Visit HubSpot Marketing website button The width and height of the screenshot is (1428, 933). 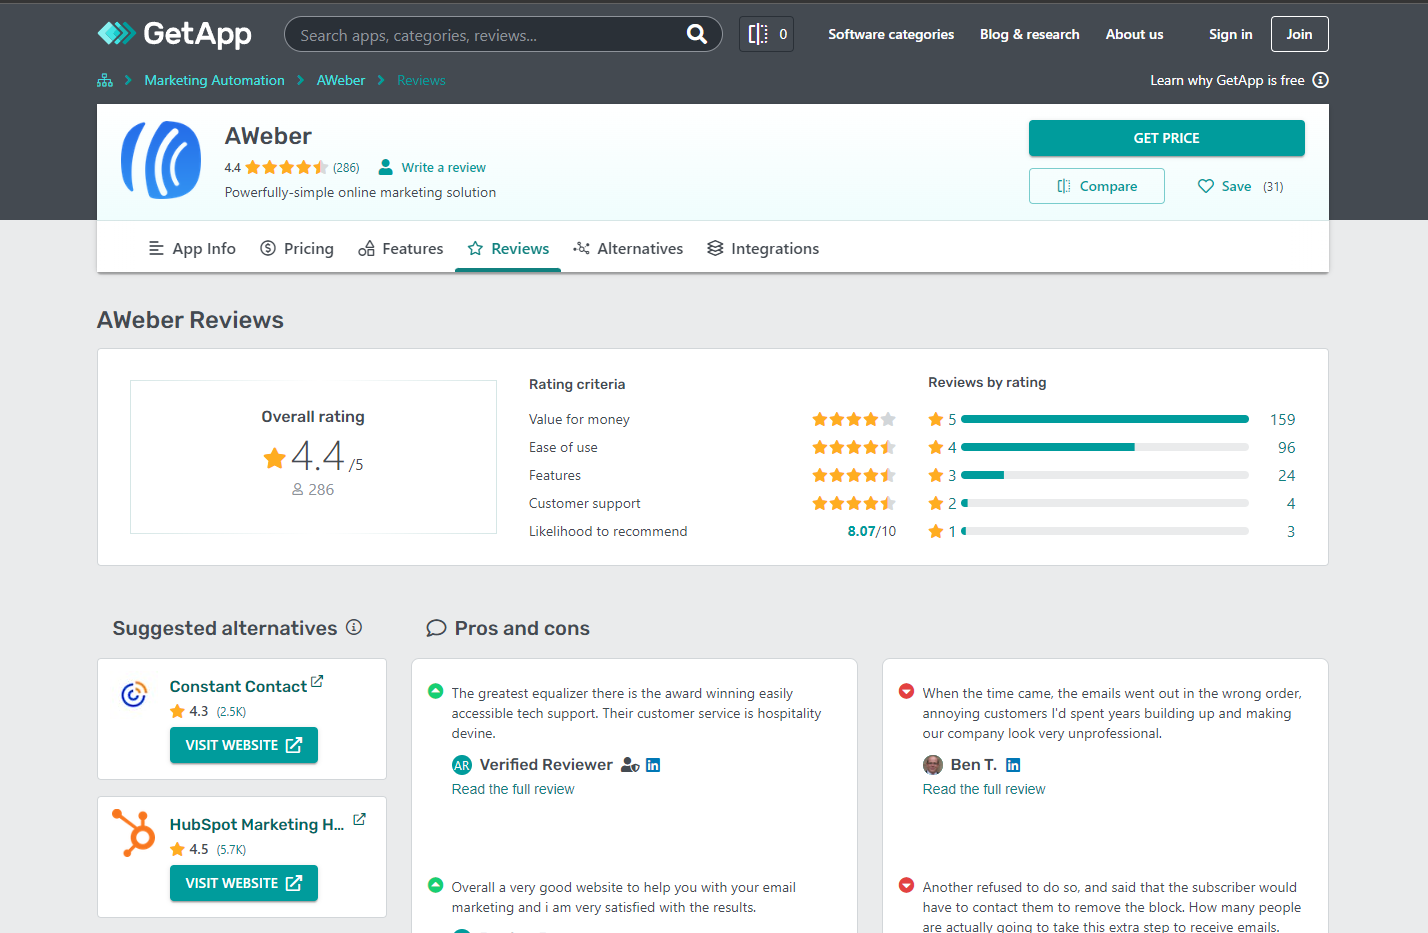(244, 883)
